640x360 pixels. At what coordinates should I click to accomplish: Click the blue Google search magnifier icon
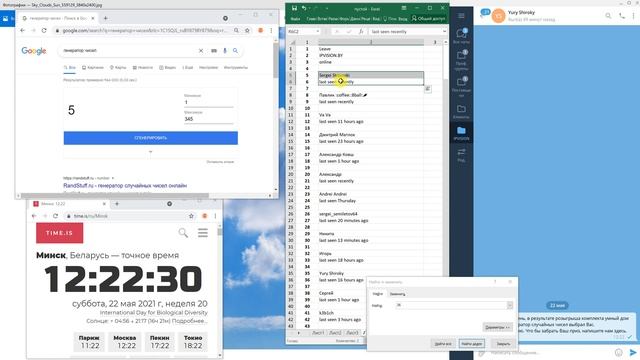(235, 51)
